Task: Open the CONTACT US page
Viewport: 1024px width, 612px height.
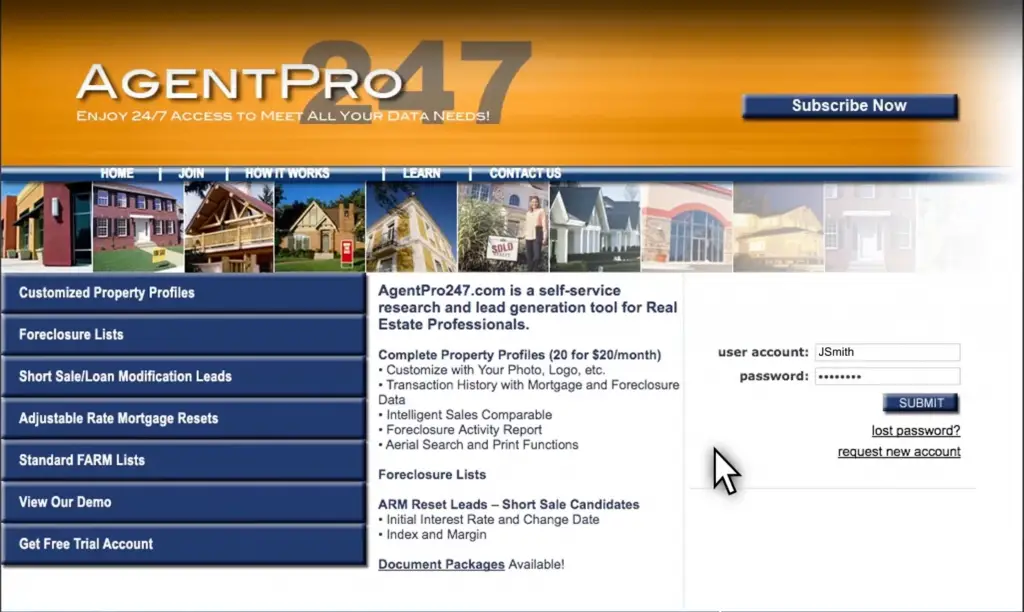Action: (x=525, y=174)
